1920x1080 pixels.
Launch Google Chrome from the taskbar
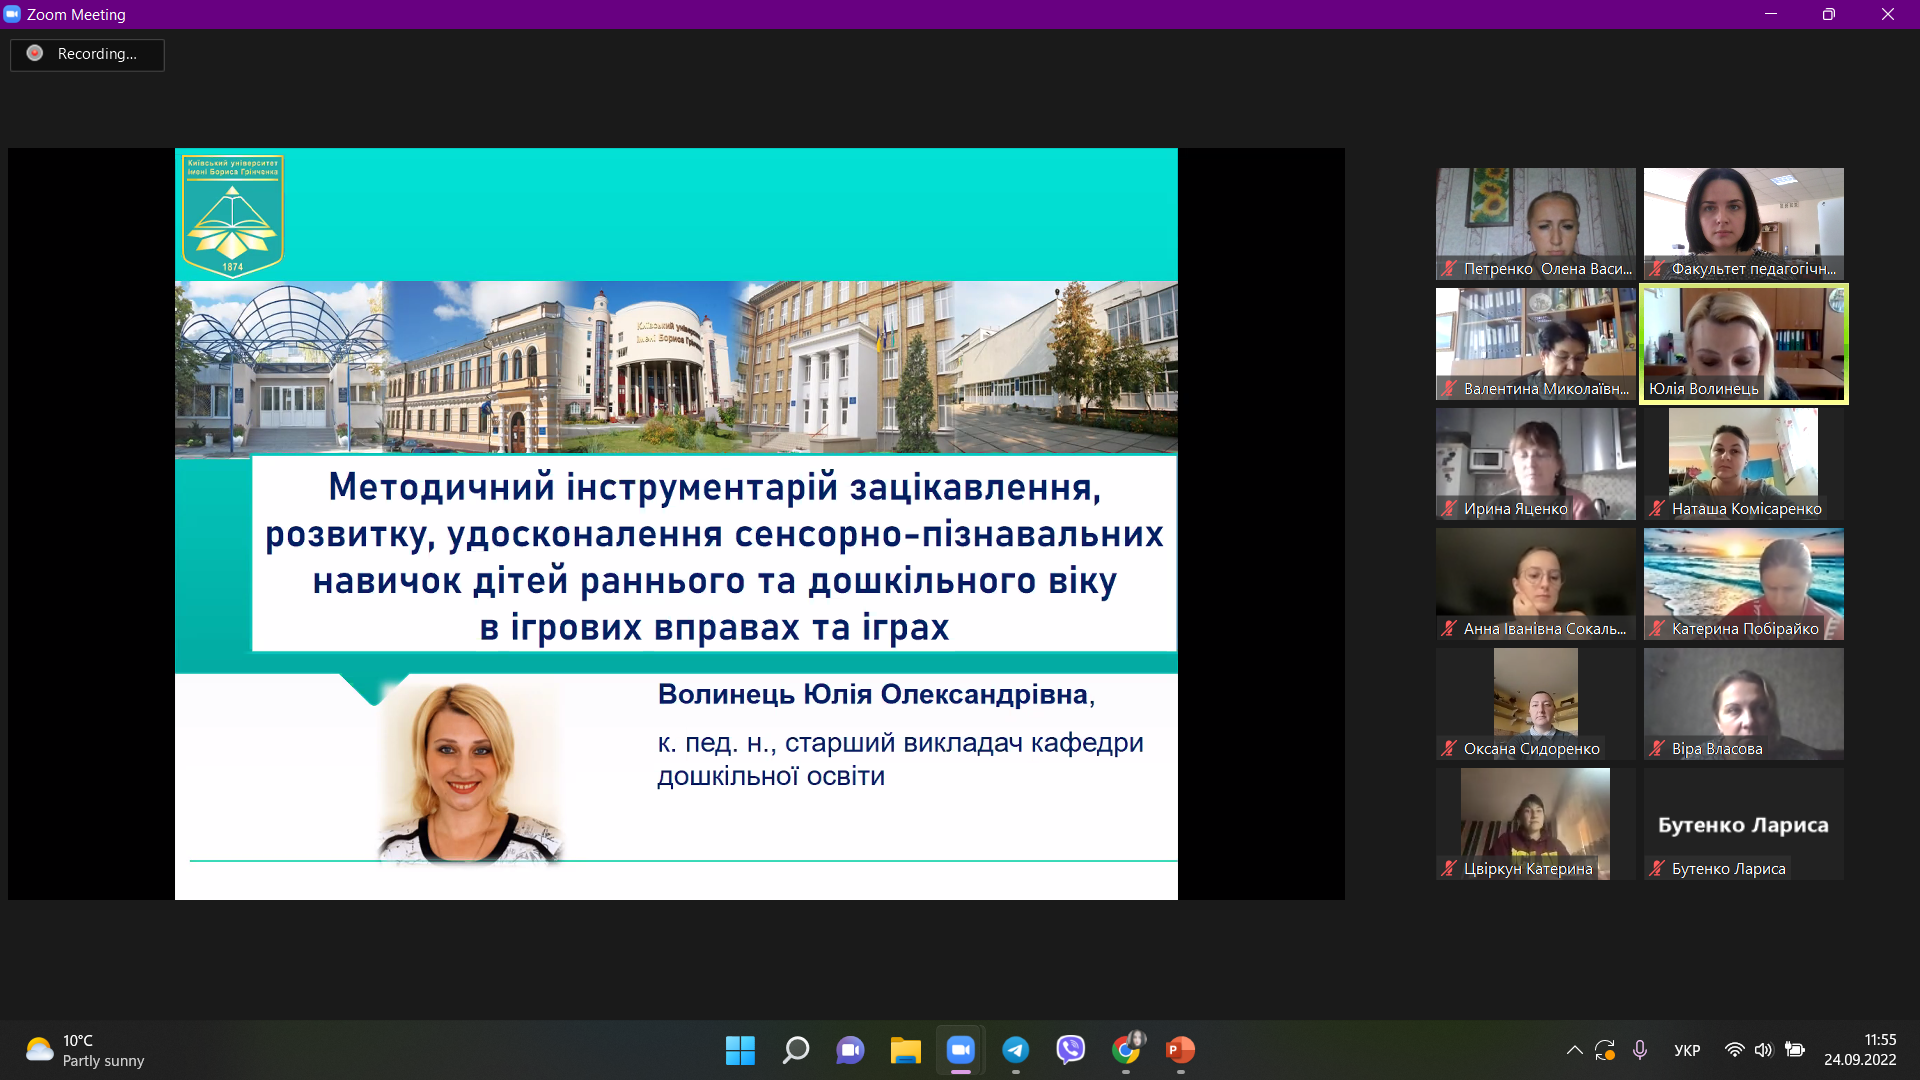tap(1126, 1051)
